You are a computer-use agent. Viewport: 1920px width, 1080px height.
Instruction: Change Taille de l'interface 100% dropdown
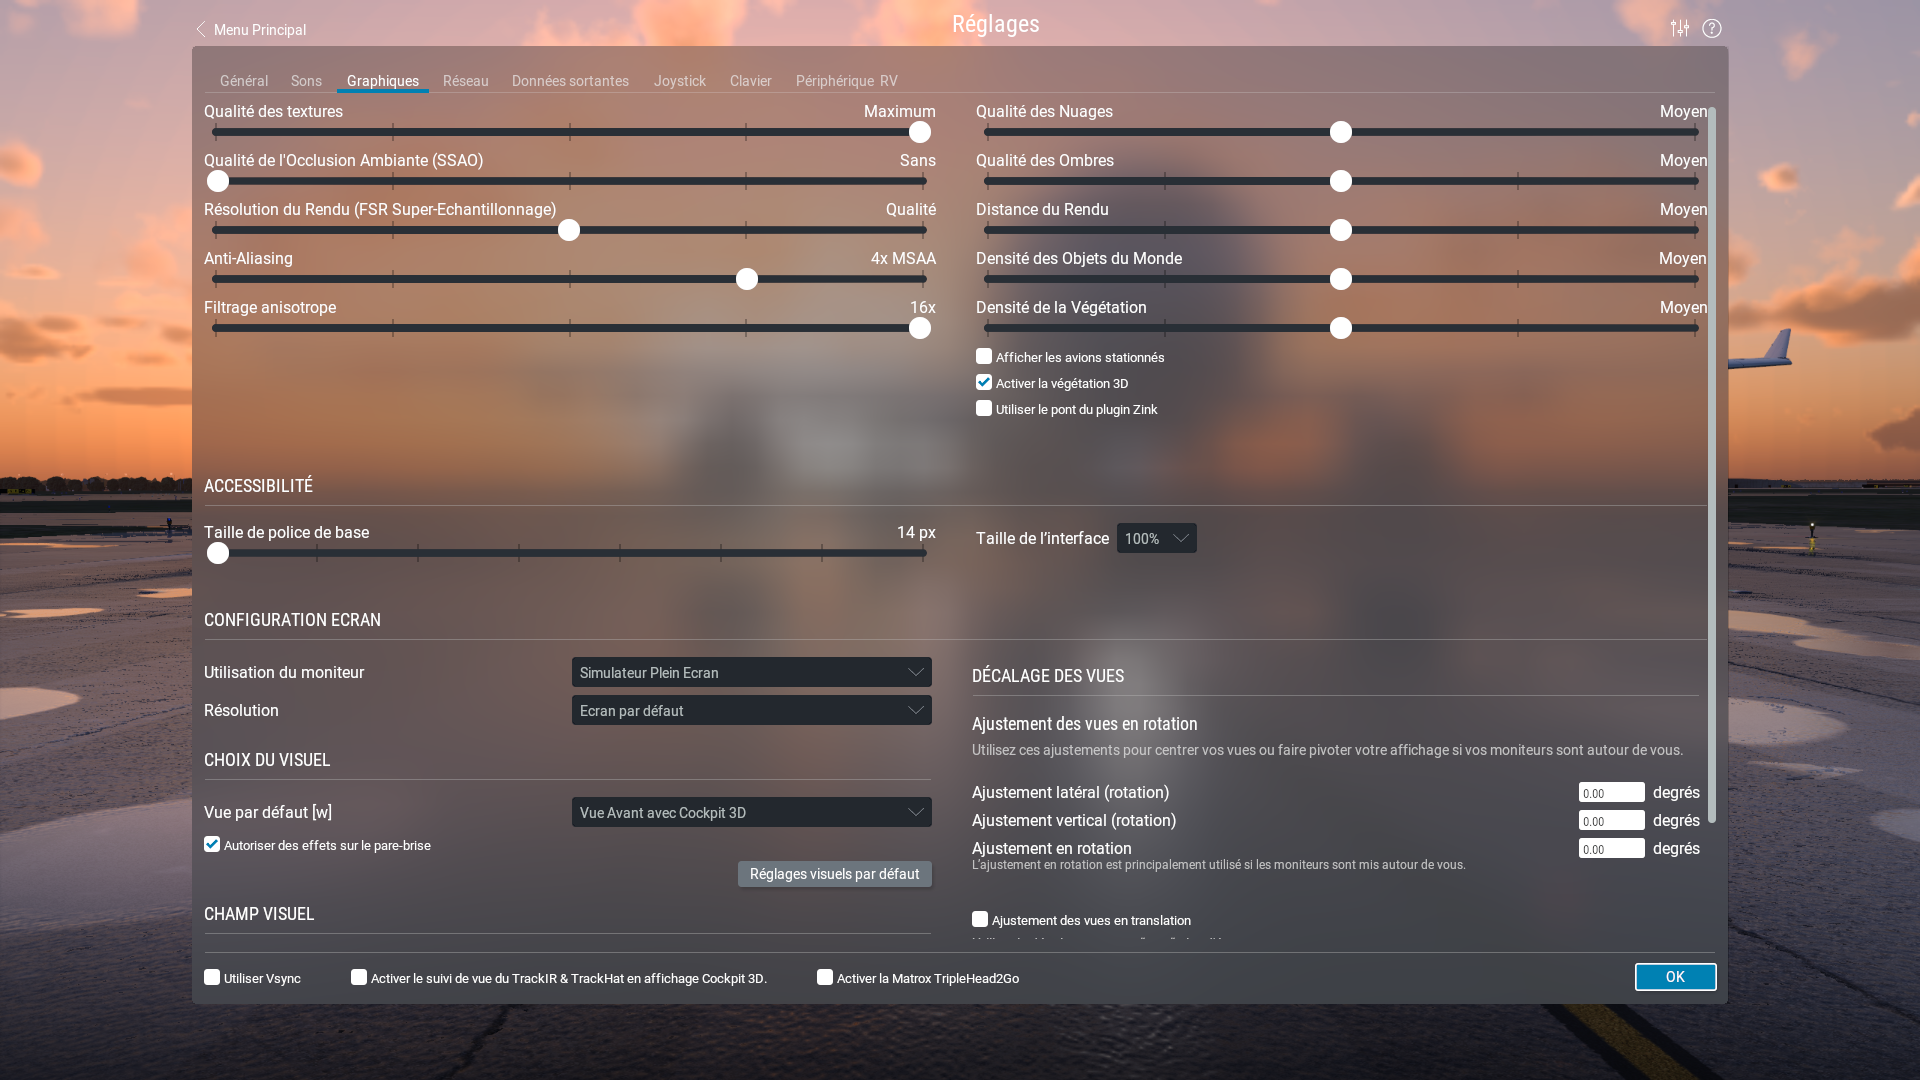click(1156, 539)
